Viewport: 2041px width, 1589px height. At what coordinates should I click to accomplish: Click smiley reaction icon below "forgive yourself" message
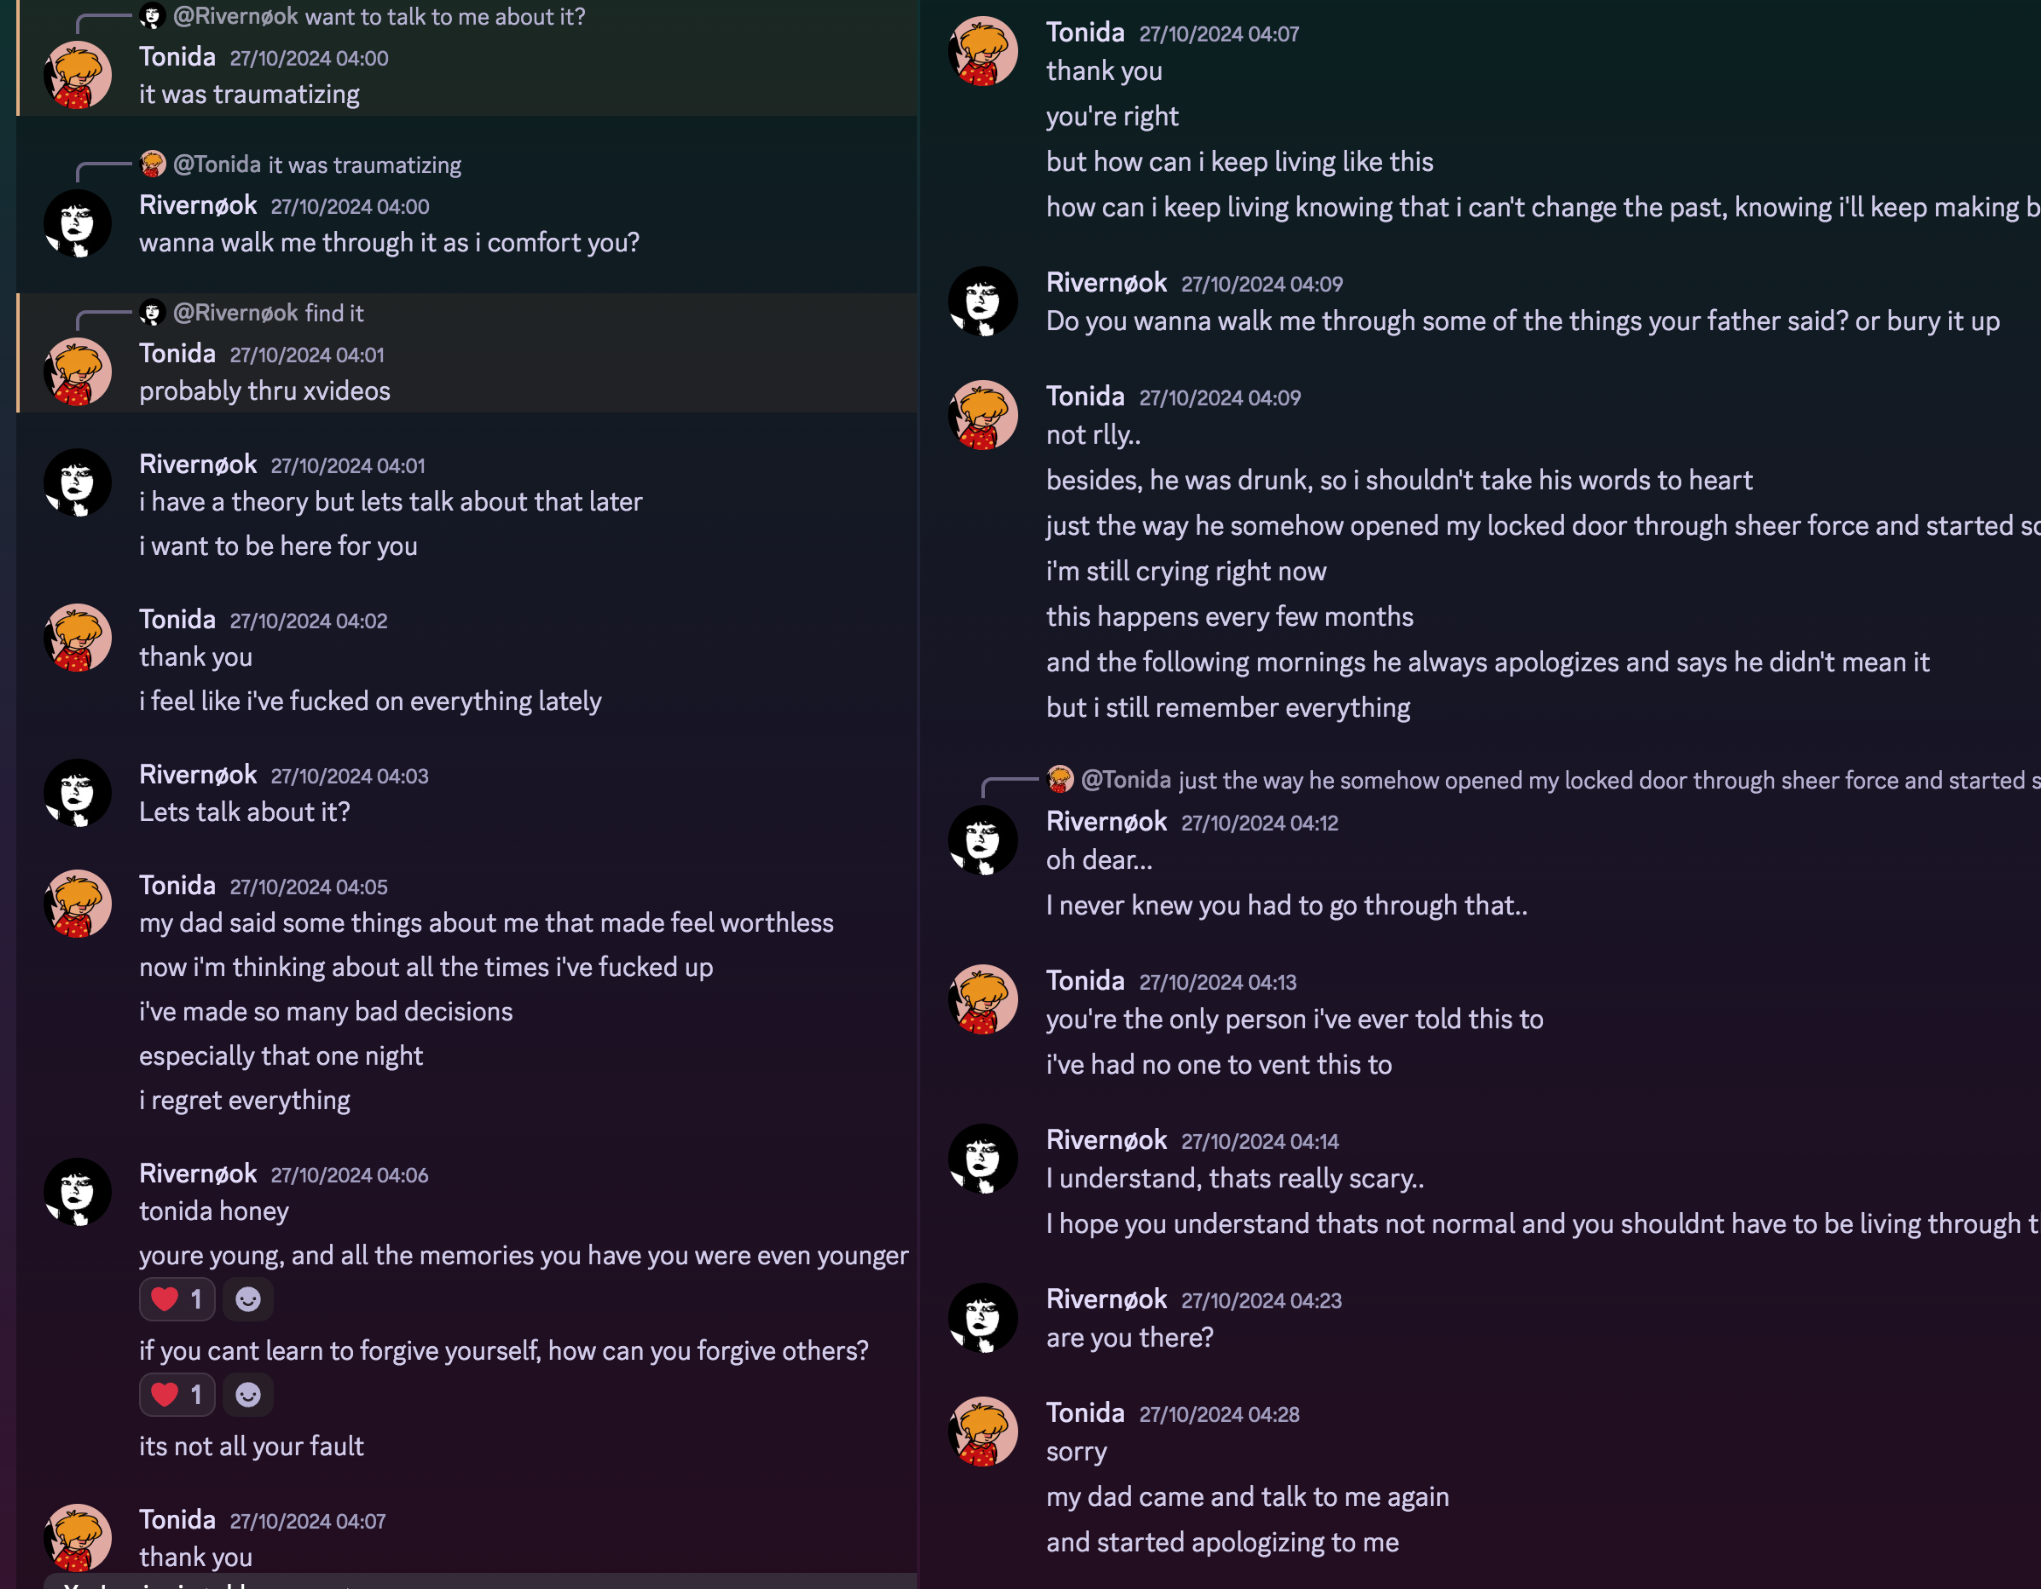pos(248,1395)
